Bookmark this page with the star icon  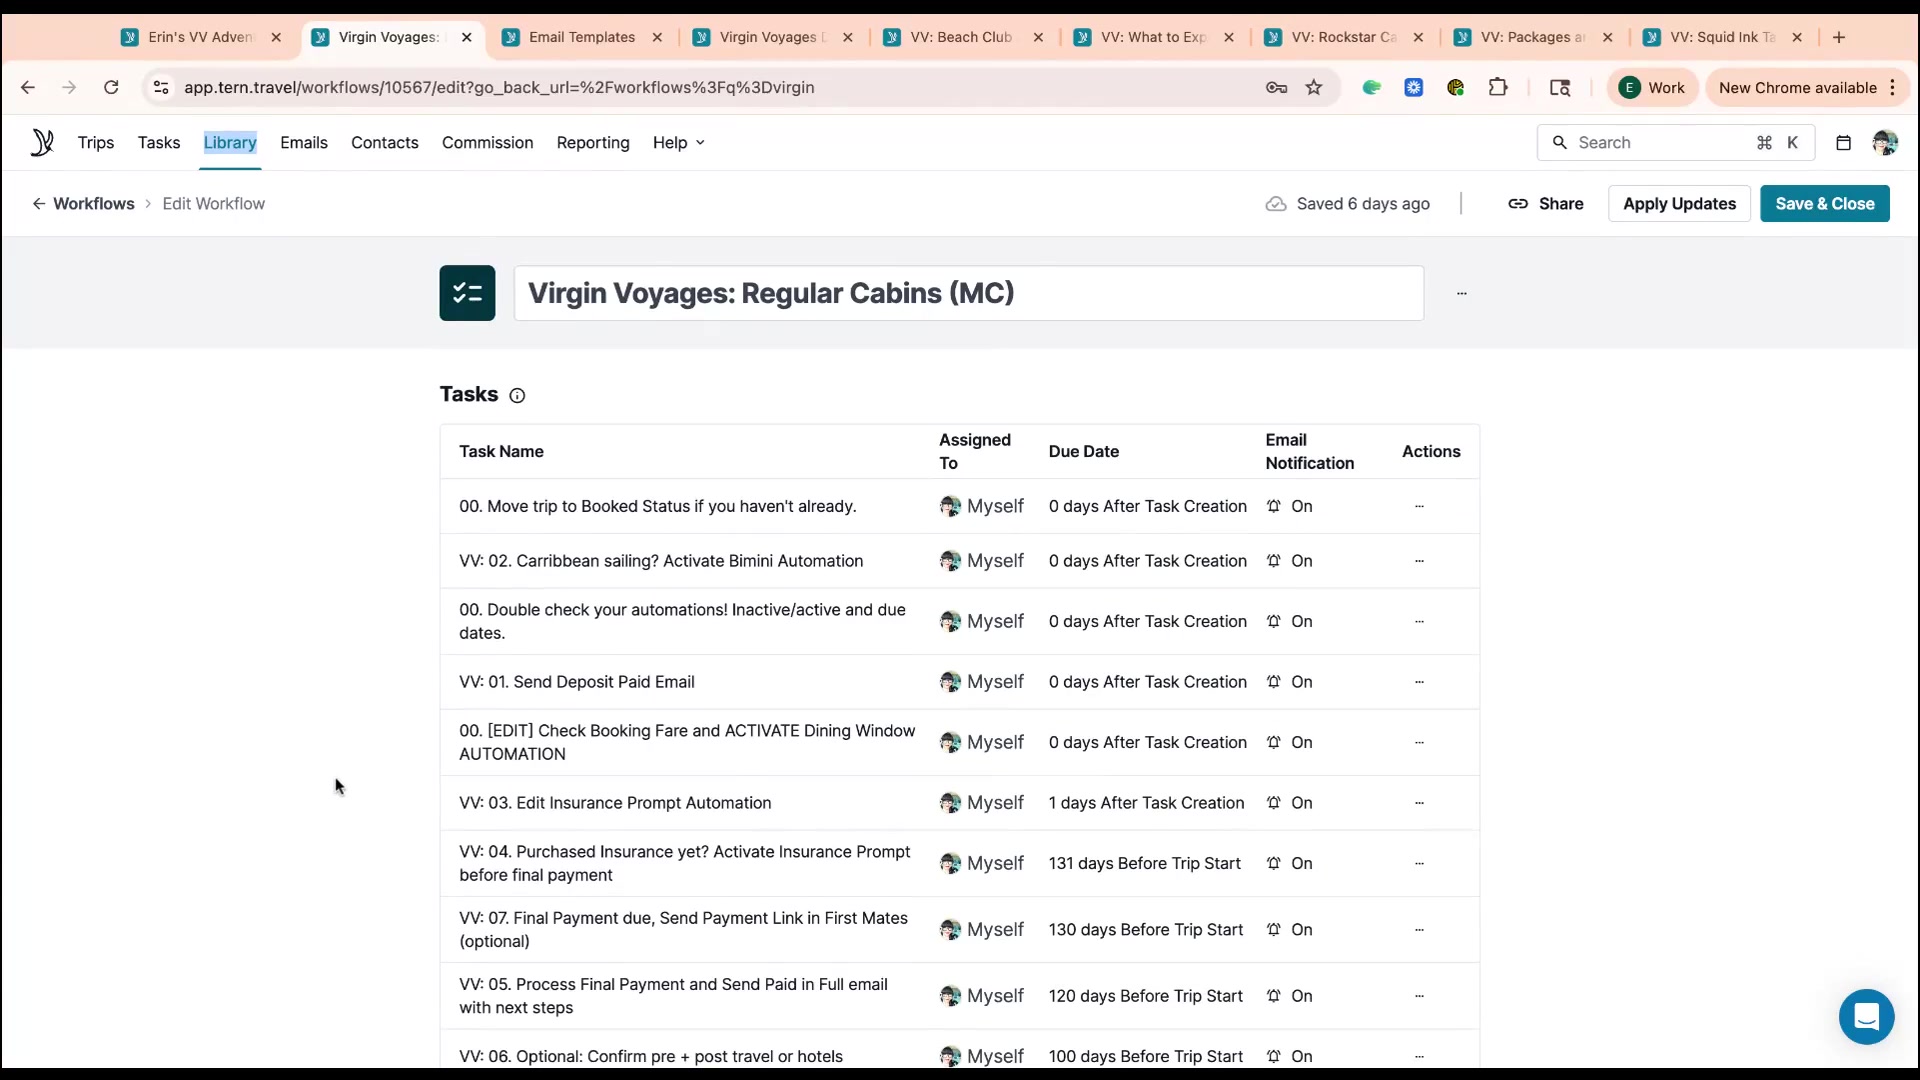1314,88
